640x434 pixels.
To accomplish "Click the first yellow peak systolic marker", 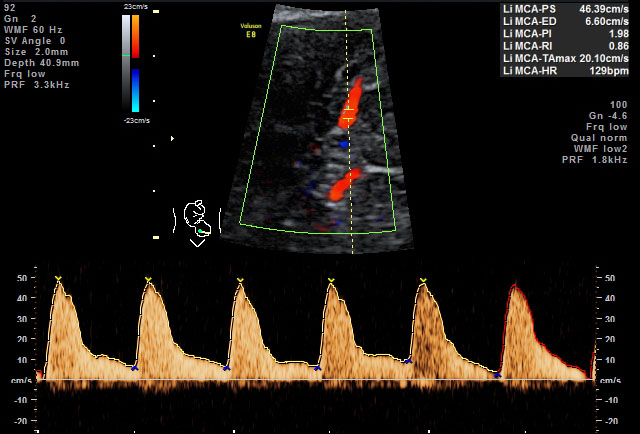I will pos(58,278).
